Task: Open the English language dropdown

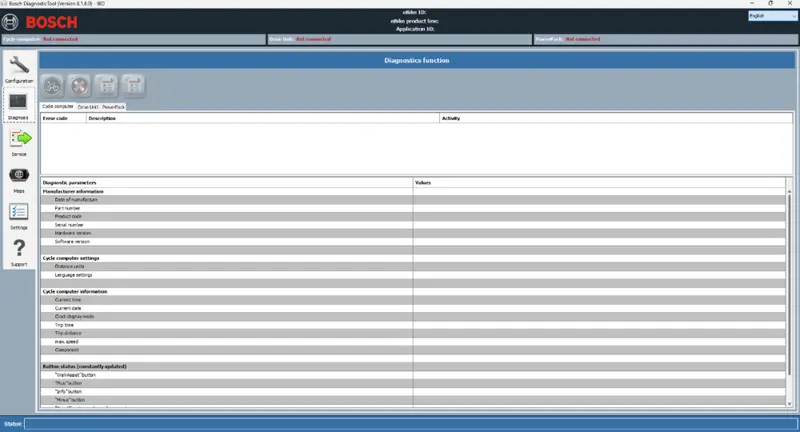Action: point(772,16)
